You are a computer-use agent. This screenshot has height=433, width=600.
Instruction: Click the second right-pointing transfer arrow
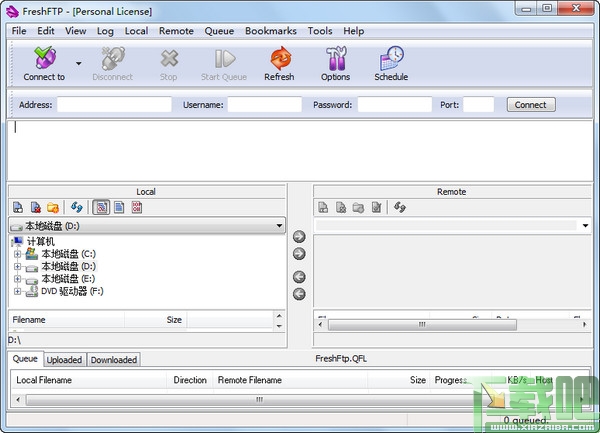(299, 254)
